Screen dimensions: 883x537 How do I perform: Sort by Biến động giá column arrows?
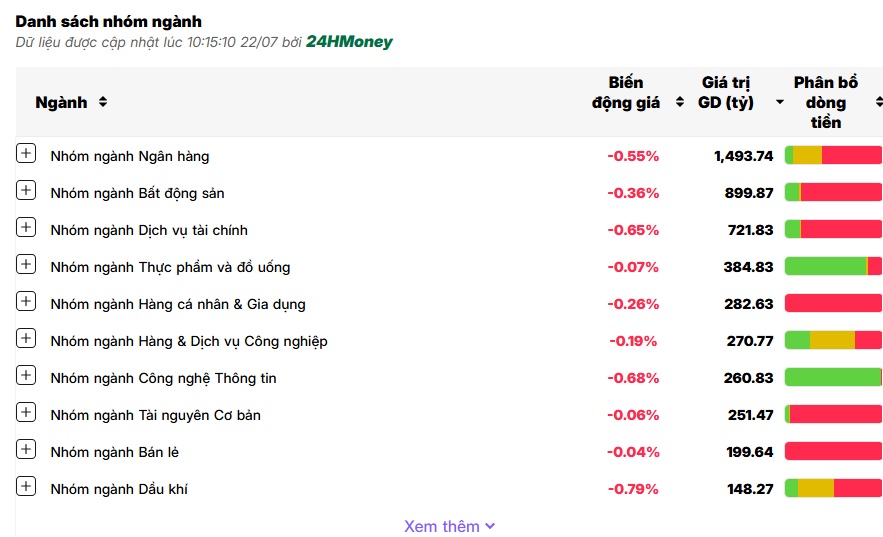[680, 102]
